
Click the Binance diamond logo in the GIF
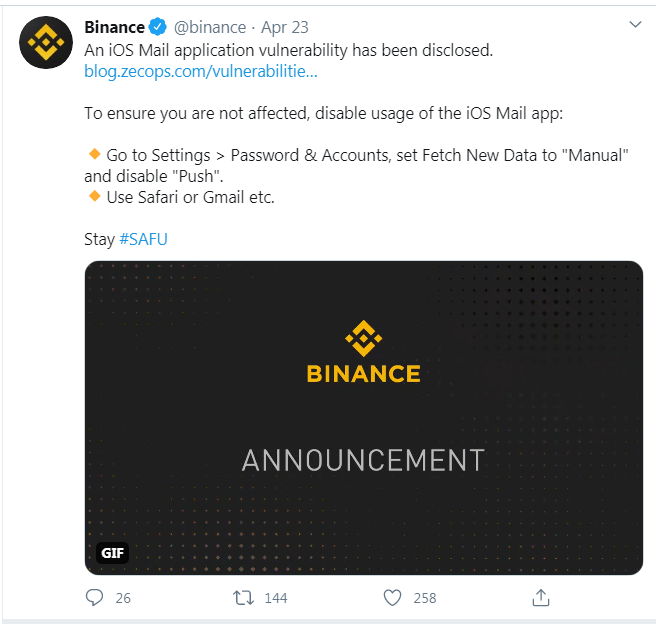(x=363, y=338)
